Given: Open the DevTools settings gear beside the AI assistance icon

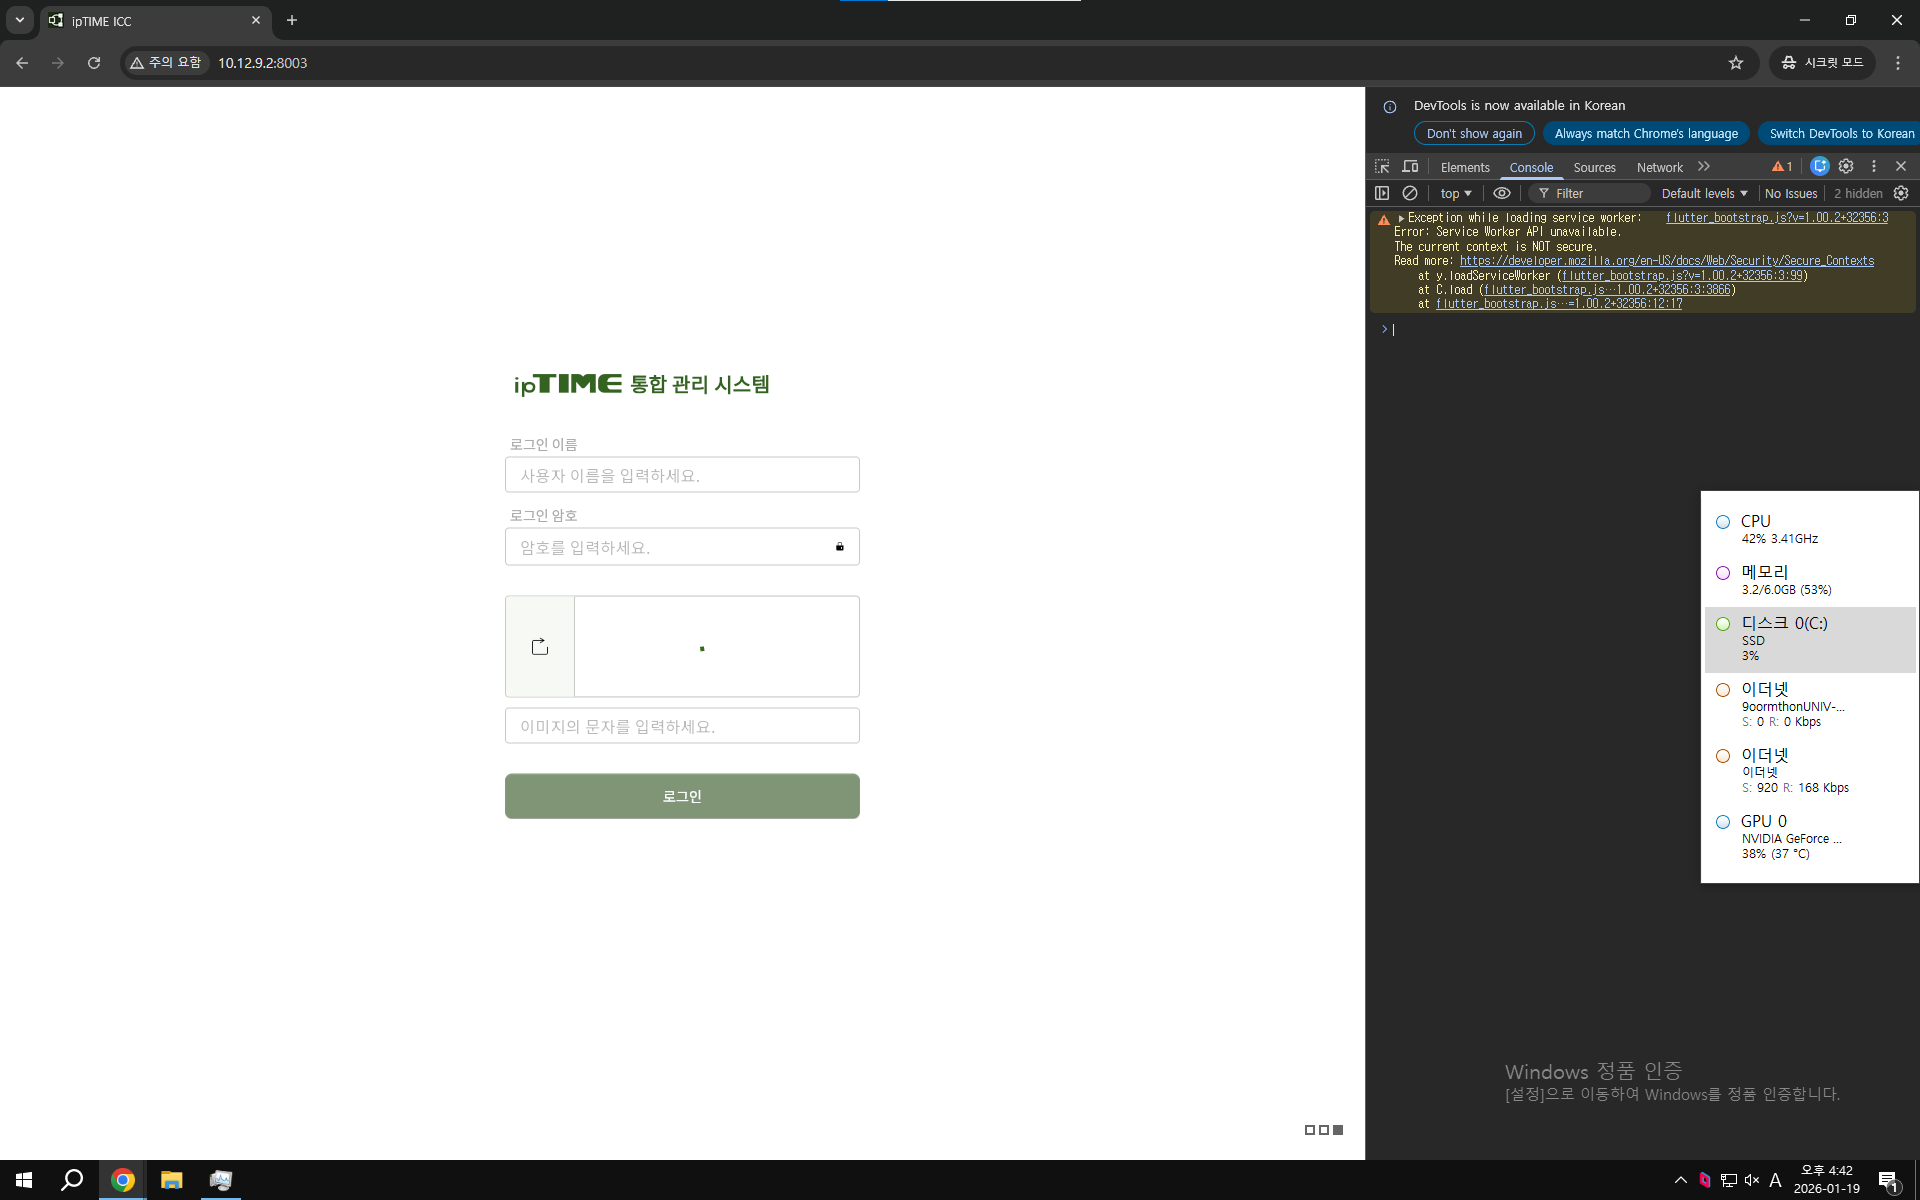Looking at the screenshot, I should [x=1846, y=167].
